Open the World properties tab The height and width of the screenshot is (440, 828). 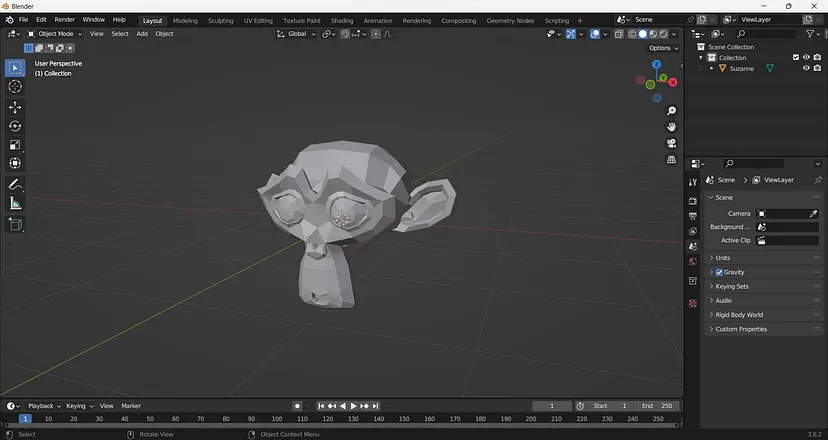click(x=693, y=262)
